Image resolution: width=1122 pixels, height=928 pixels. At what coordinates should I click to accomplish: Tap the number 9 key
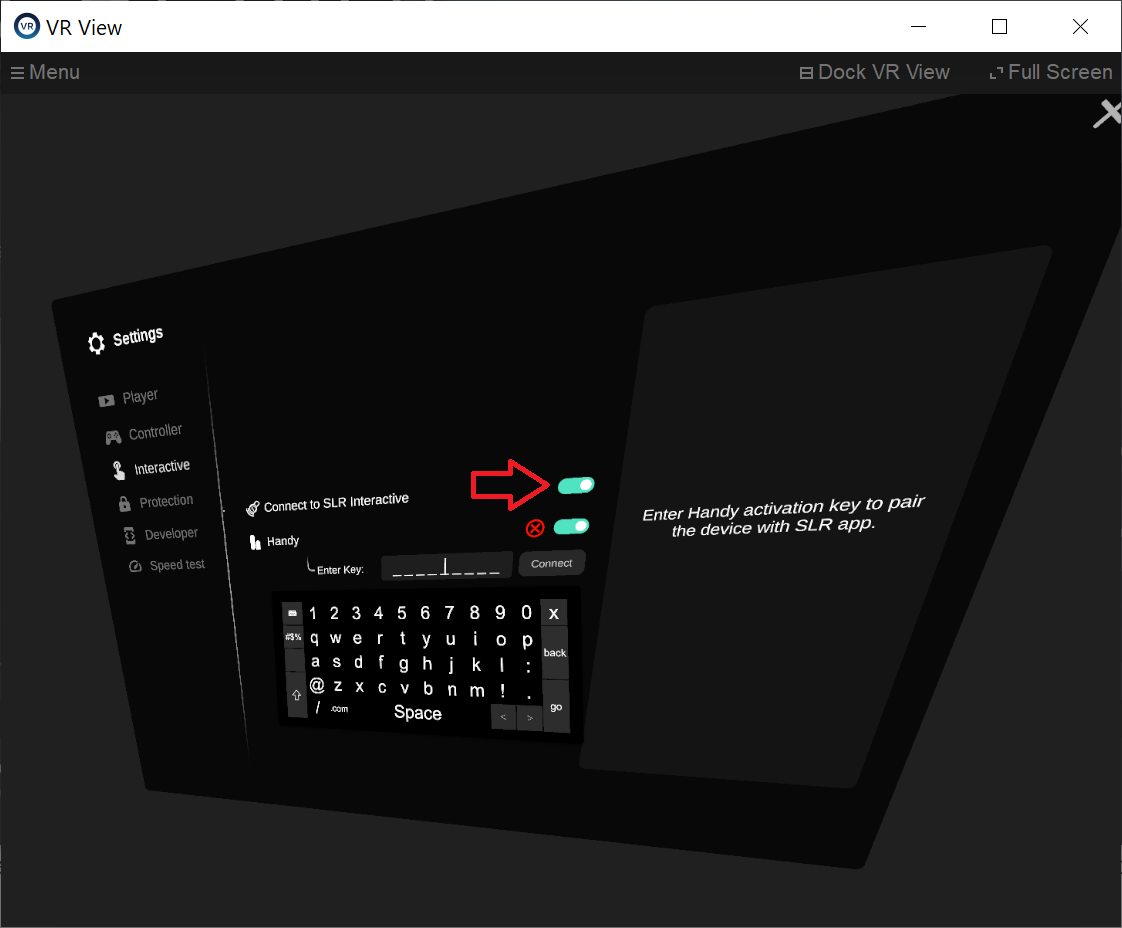coord(500,612)
